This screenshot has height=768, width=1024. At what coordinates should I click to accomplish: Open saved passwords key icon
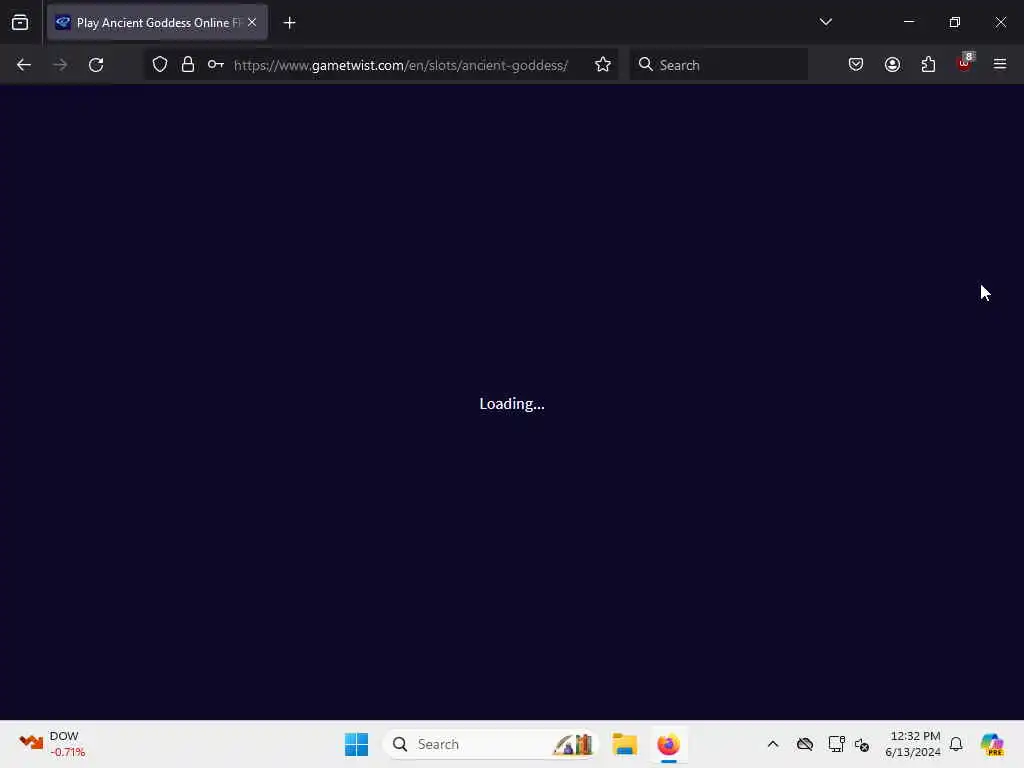[x=216, y=65]
